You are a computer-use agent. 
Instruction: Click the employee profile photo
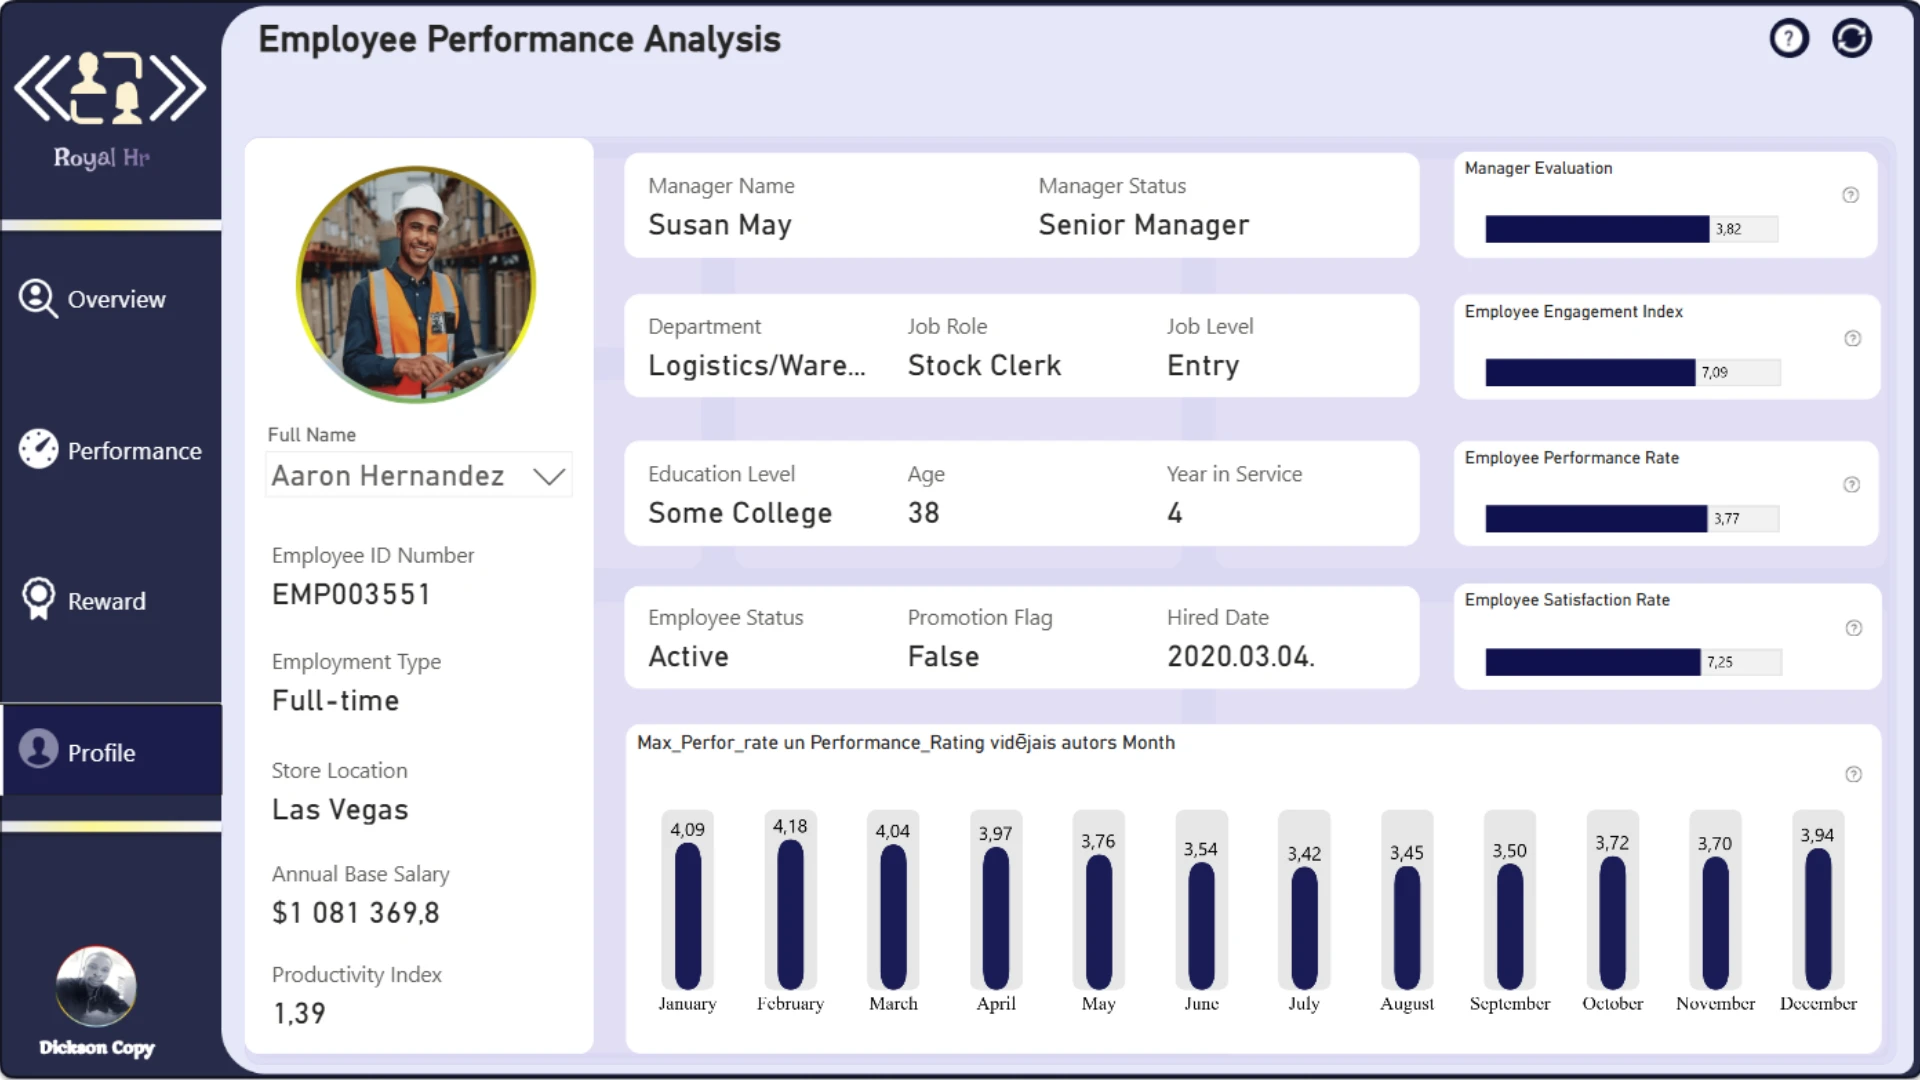click(416, 284)
